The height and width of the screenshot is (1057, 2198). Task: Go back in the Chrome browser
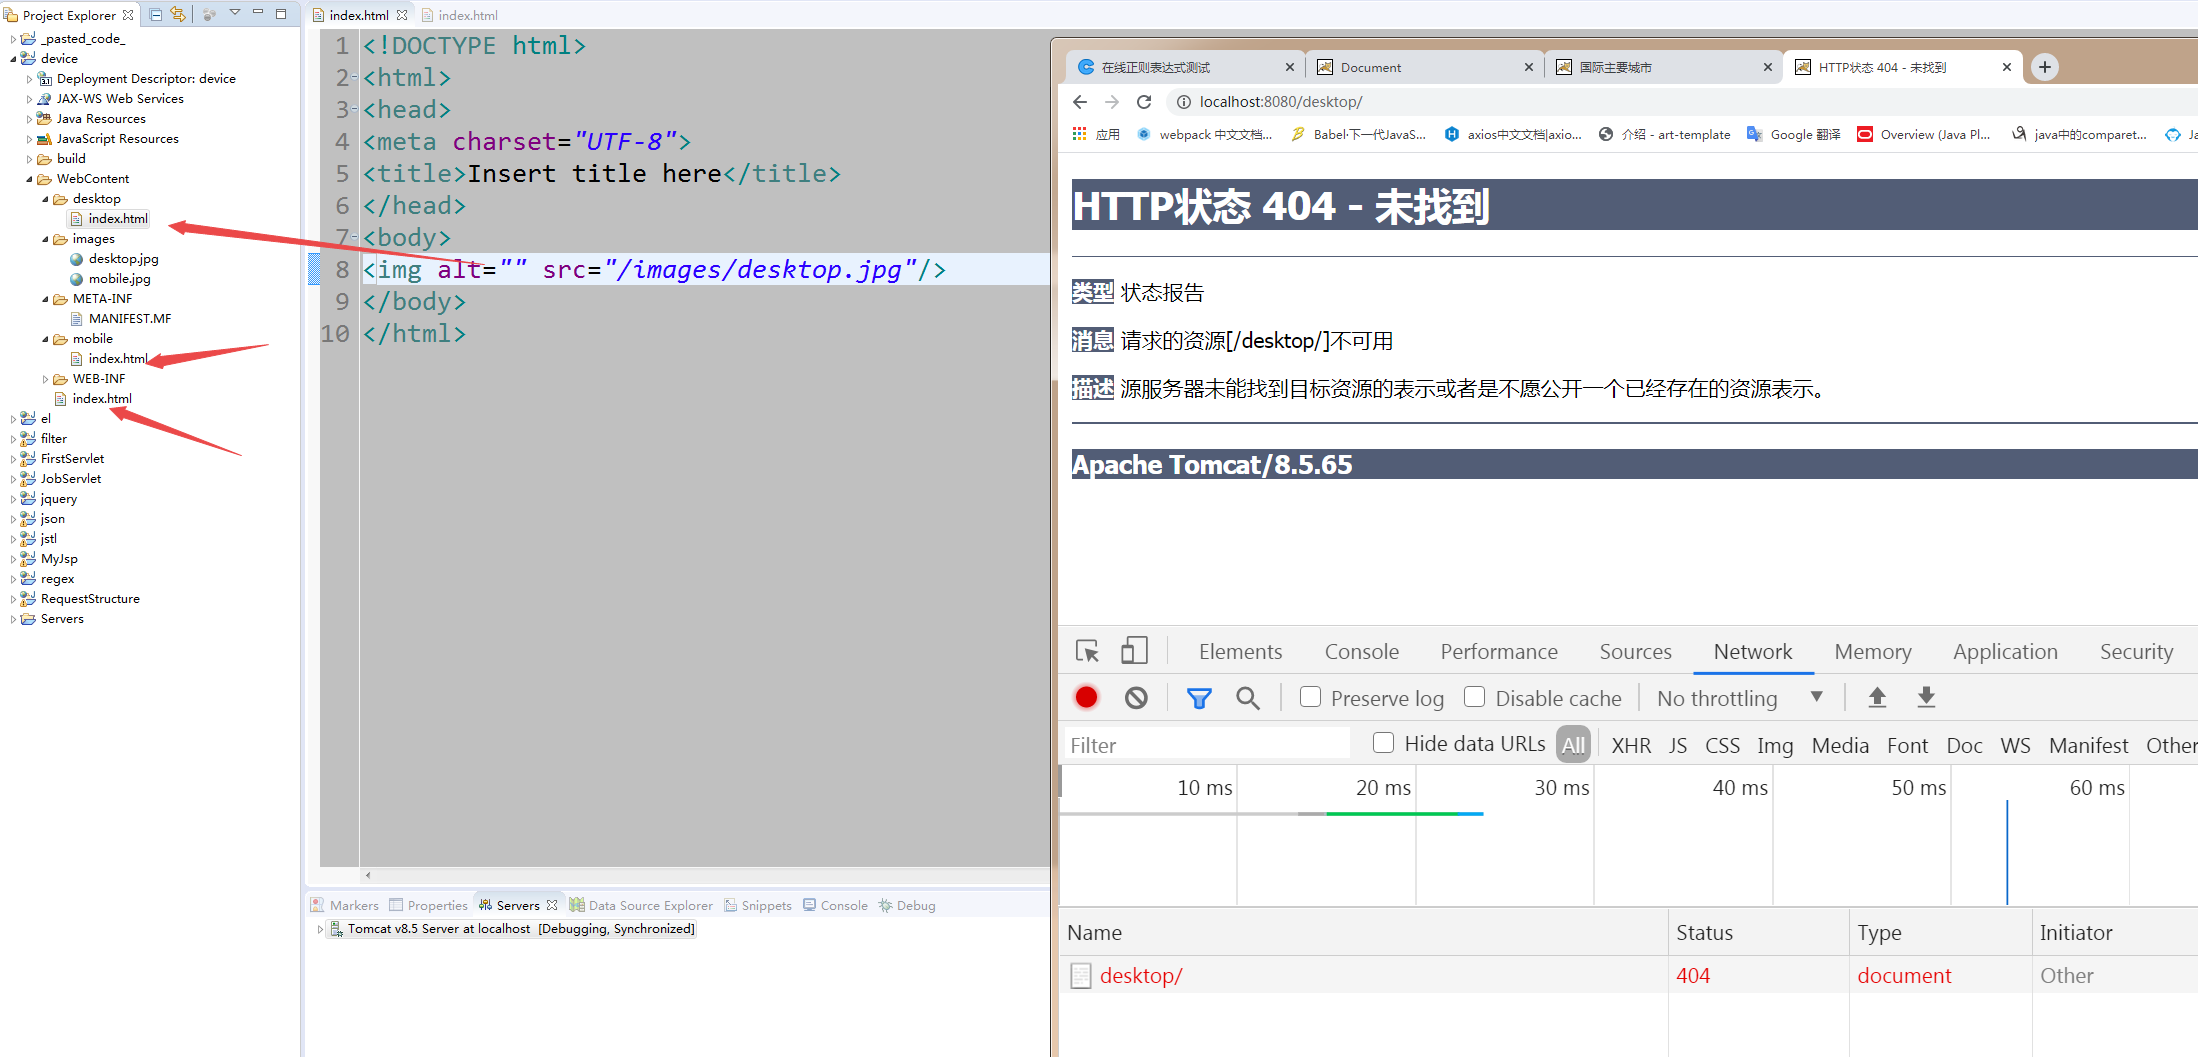tap(1080, 102)
